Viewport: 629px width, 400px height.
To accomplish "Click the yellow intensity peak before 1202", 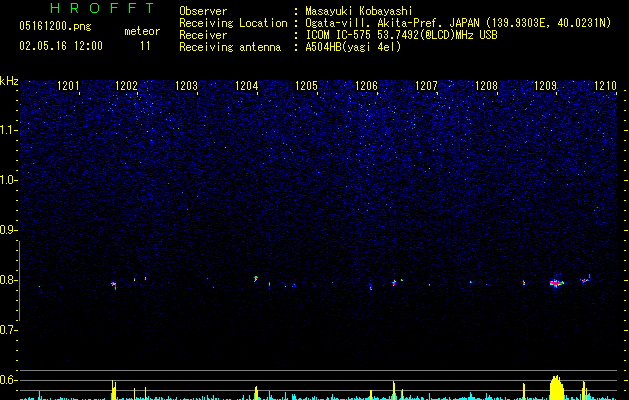I will 114,390.
